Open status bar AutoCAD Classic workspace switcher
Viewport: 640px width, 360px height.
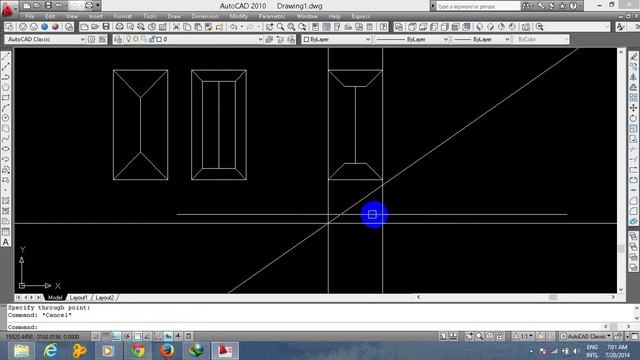(x=586, y=336)
